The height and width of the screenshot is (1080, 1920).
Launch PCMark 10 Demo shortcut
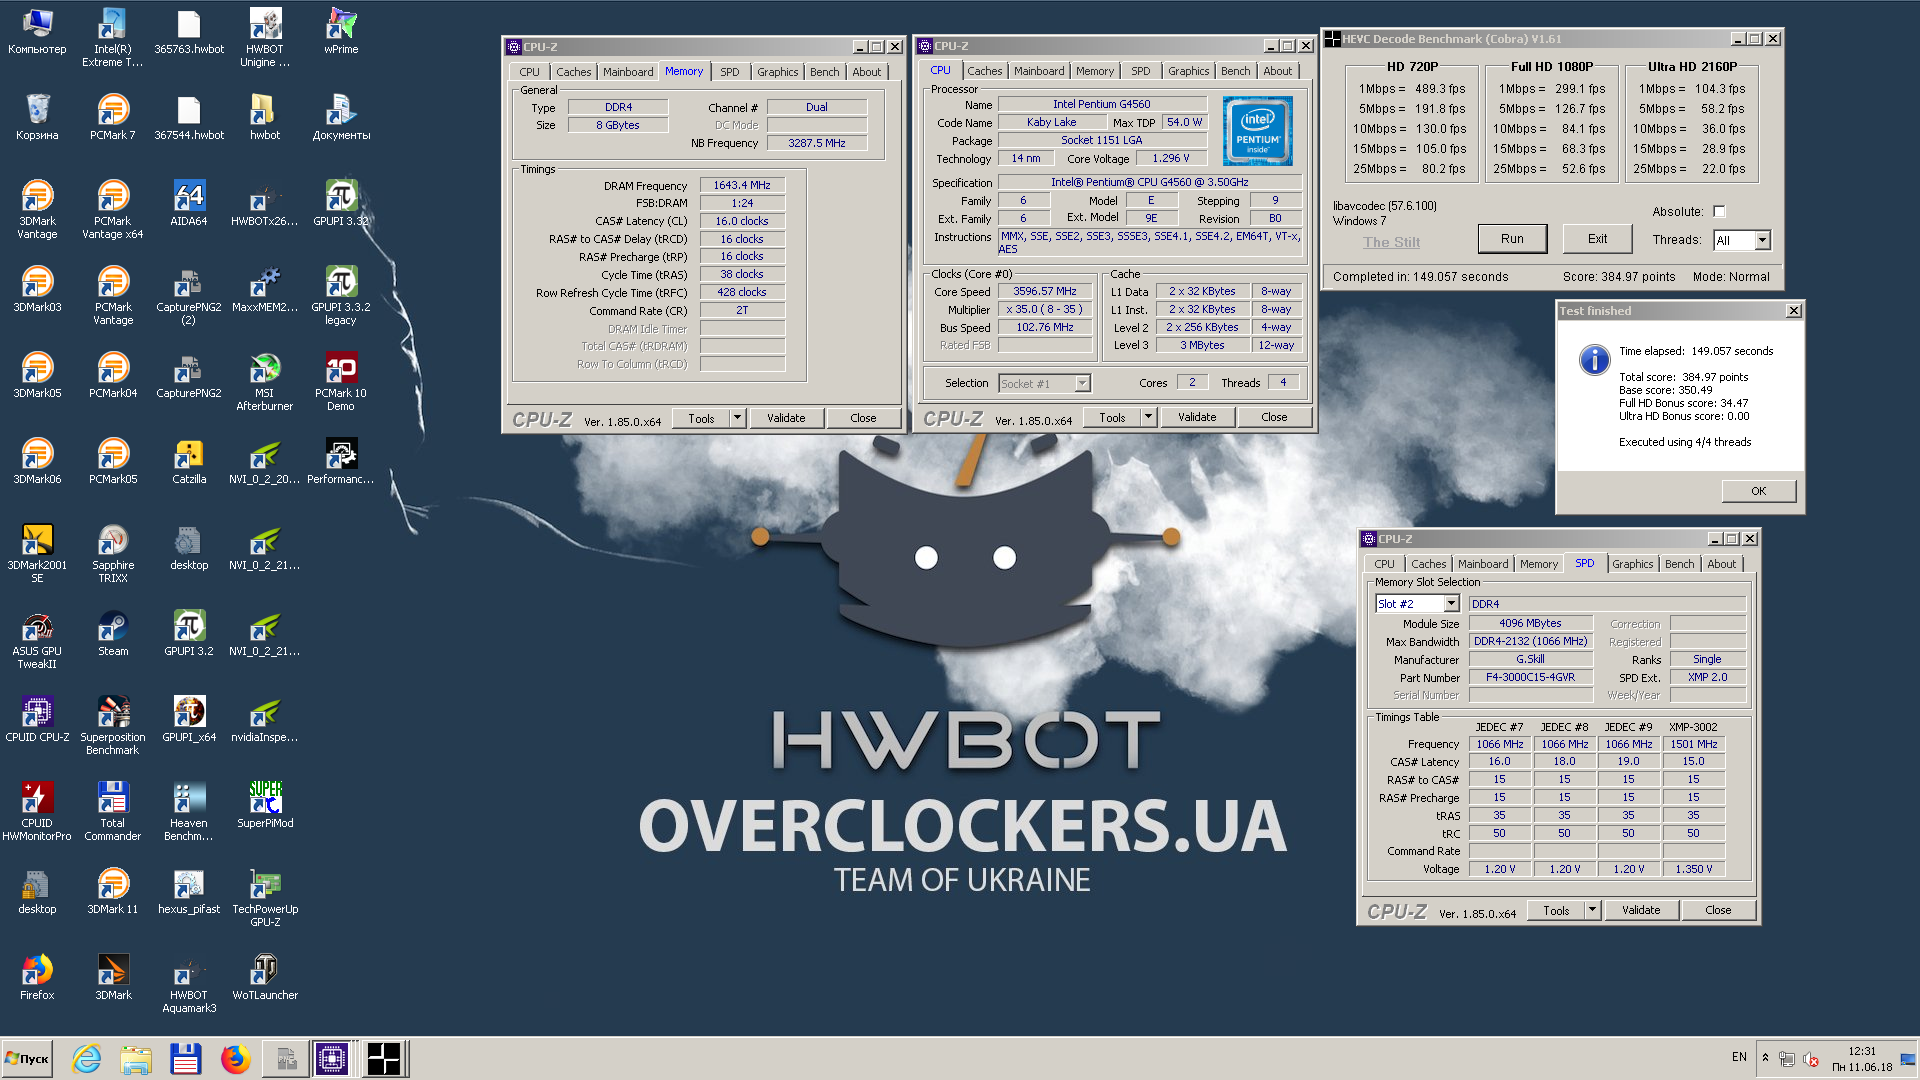pos(341,382)
